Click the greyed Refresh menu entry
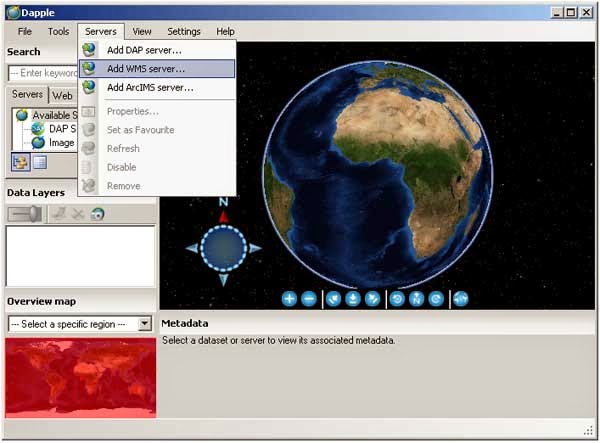The height and width of the screenshot is (443, 600). 157,148
